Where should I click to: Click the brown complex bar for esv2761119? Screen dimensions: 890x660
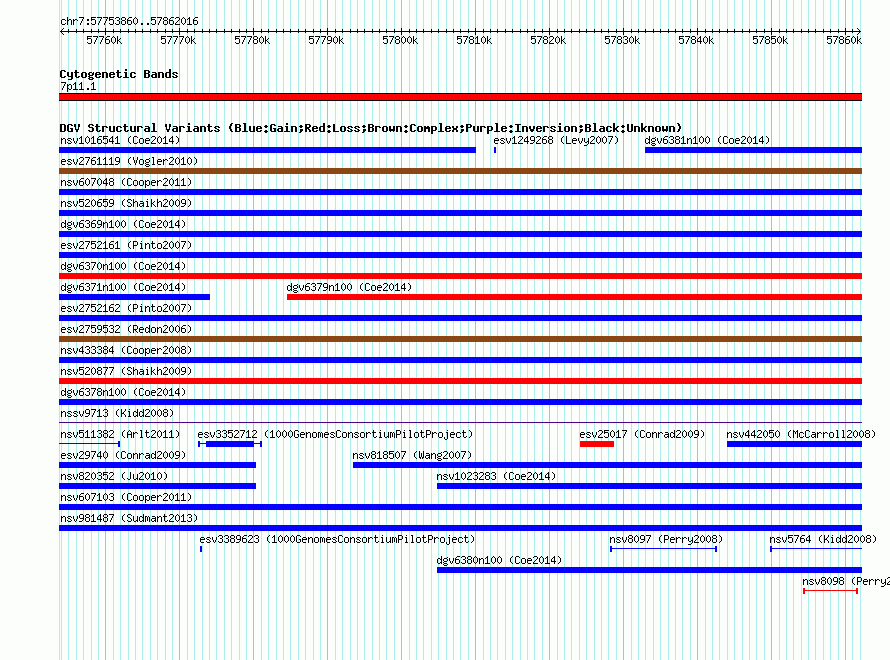click(460, 171)
